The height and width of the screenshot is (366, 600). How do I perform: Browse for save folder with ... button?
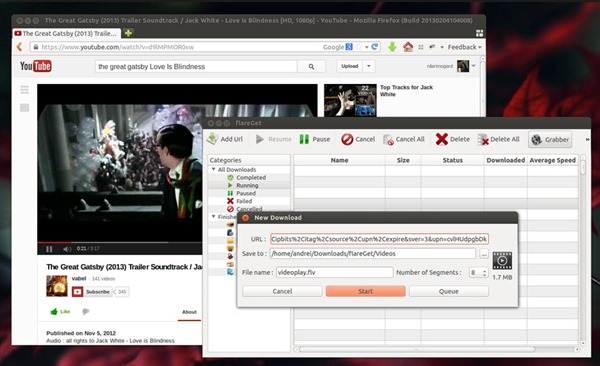click(484, 253)
